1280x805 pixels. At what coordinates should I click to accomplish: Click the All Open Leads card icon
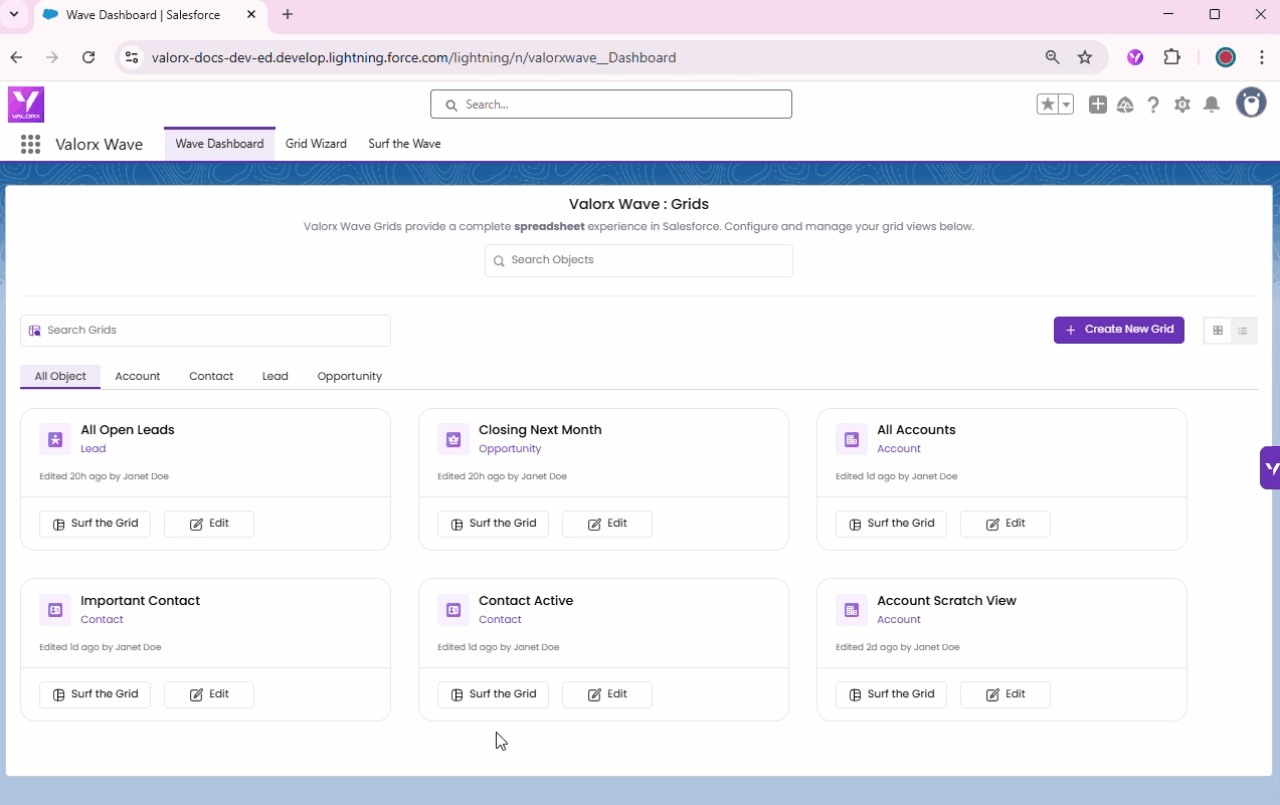point(55,439)
